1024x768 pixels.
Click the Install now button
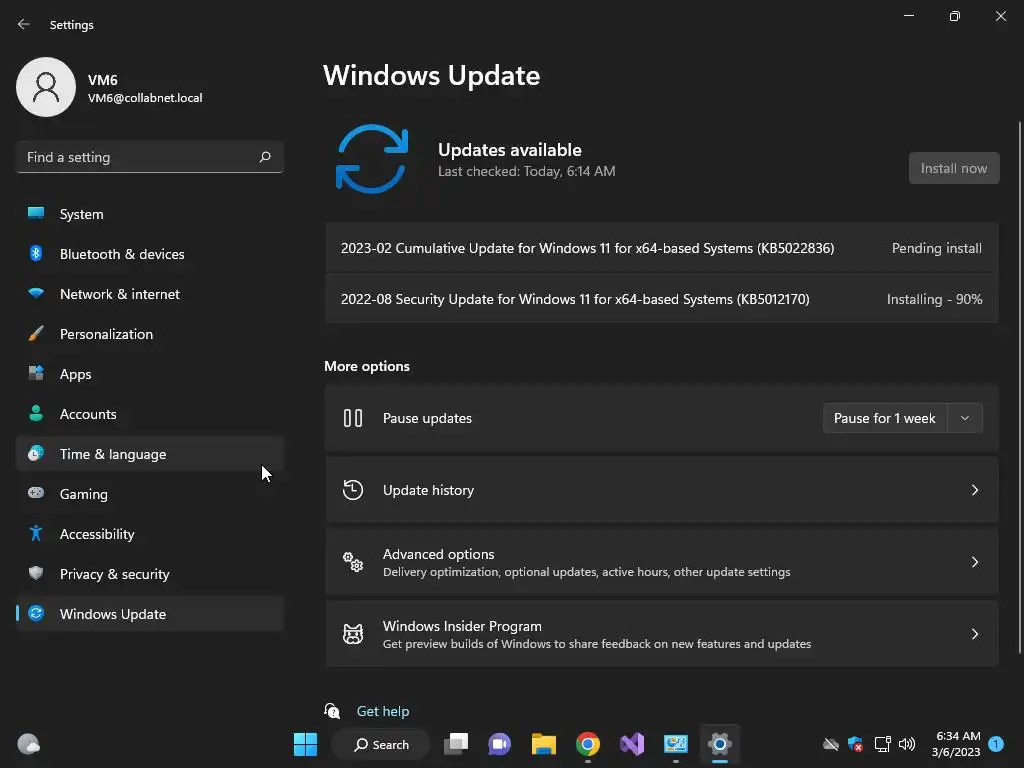coord(953,168)
